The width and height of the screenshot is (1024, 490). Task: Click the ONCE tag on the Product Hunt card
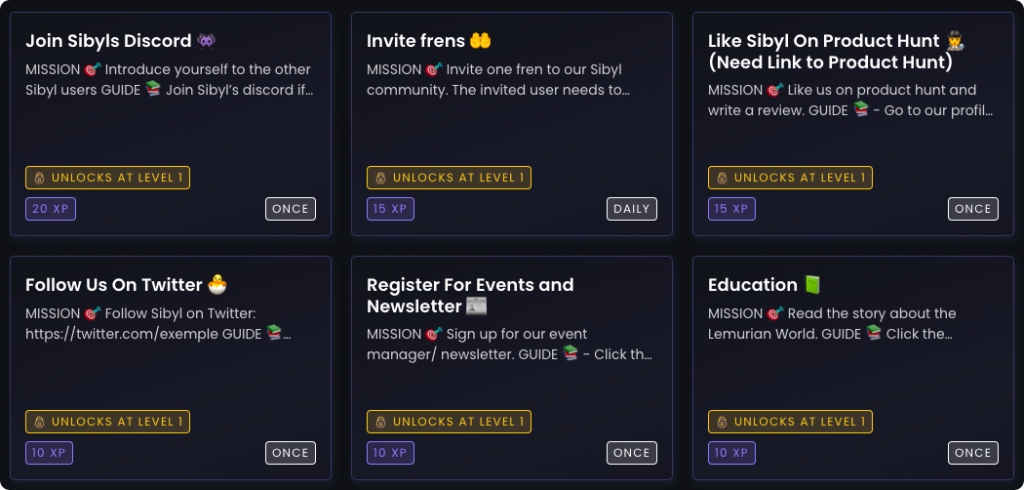click(973, 209)
